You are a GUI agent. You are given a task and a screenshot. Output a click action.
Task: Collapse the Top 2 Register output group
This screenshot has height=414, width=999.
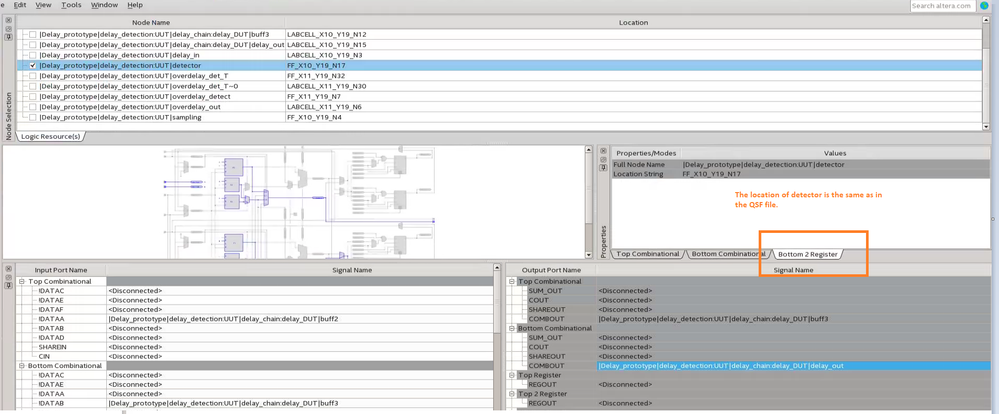click(512, 394)
